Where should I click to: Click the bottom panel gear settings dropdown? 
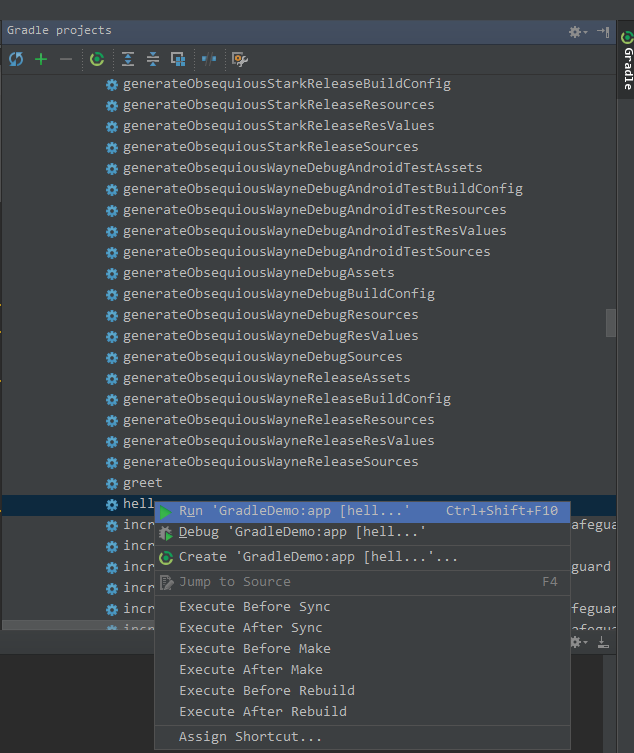(578, 642)
